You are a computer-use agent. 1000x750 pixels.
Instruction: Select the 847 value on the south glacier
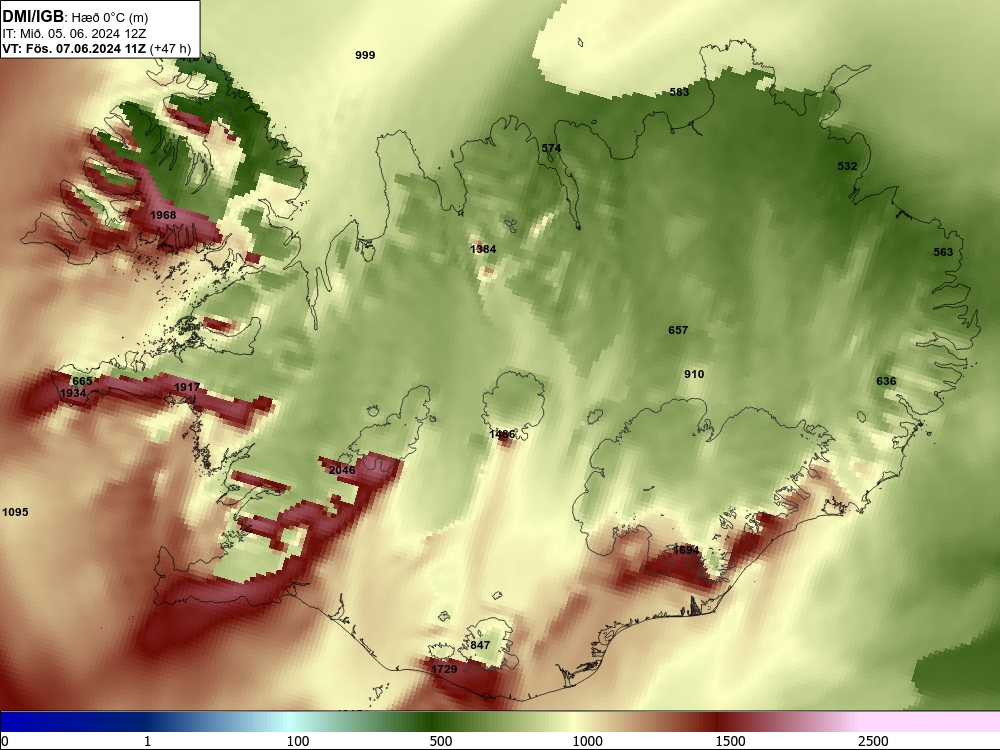[x=480, y=645]
